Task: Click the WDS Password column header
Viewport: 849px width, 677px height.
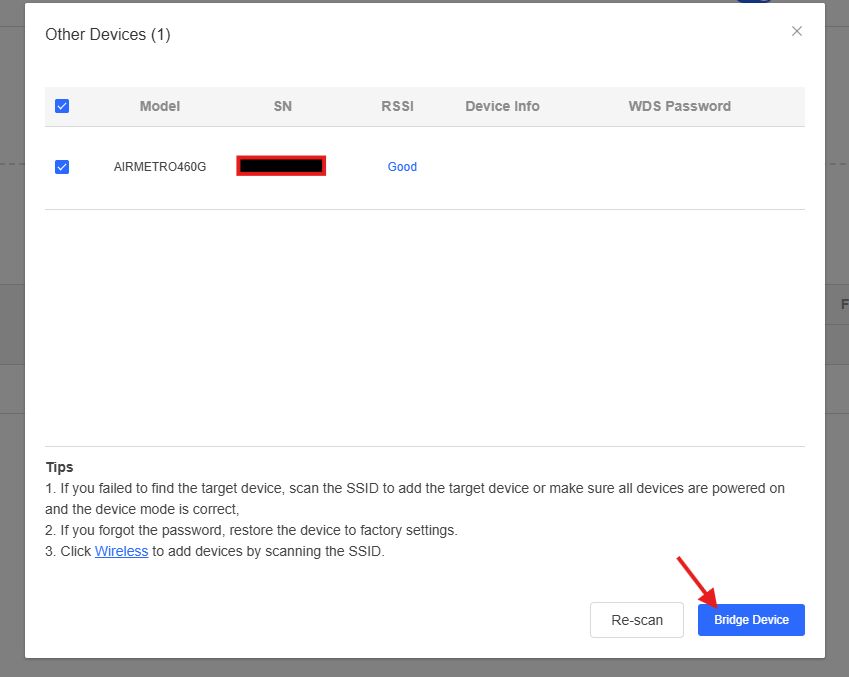Action: (679, 106)
